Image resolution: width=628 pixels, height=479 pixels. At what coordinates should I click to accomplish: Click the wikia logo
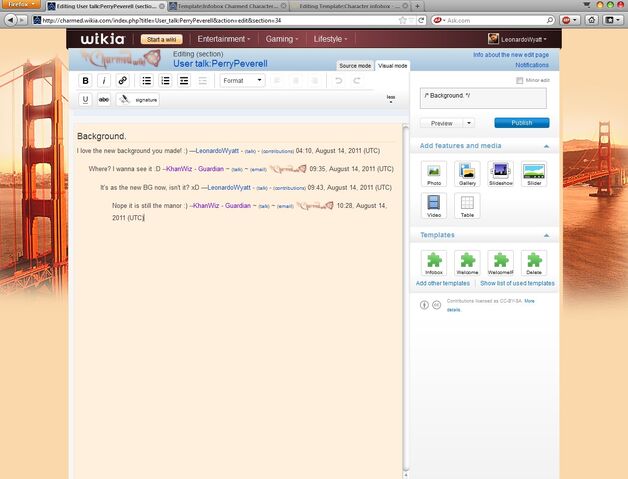point(103,39)
